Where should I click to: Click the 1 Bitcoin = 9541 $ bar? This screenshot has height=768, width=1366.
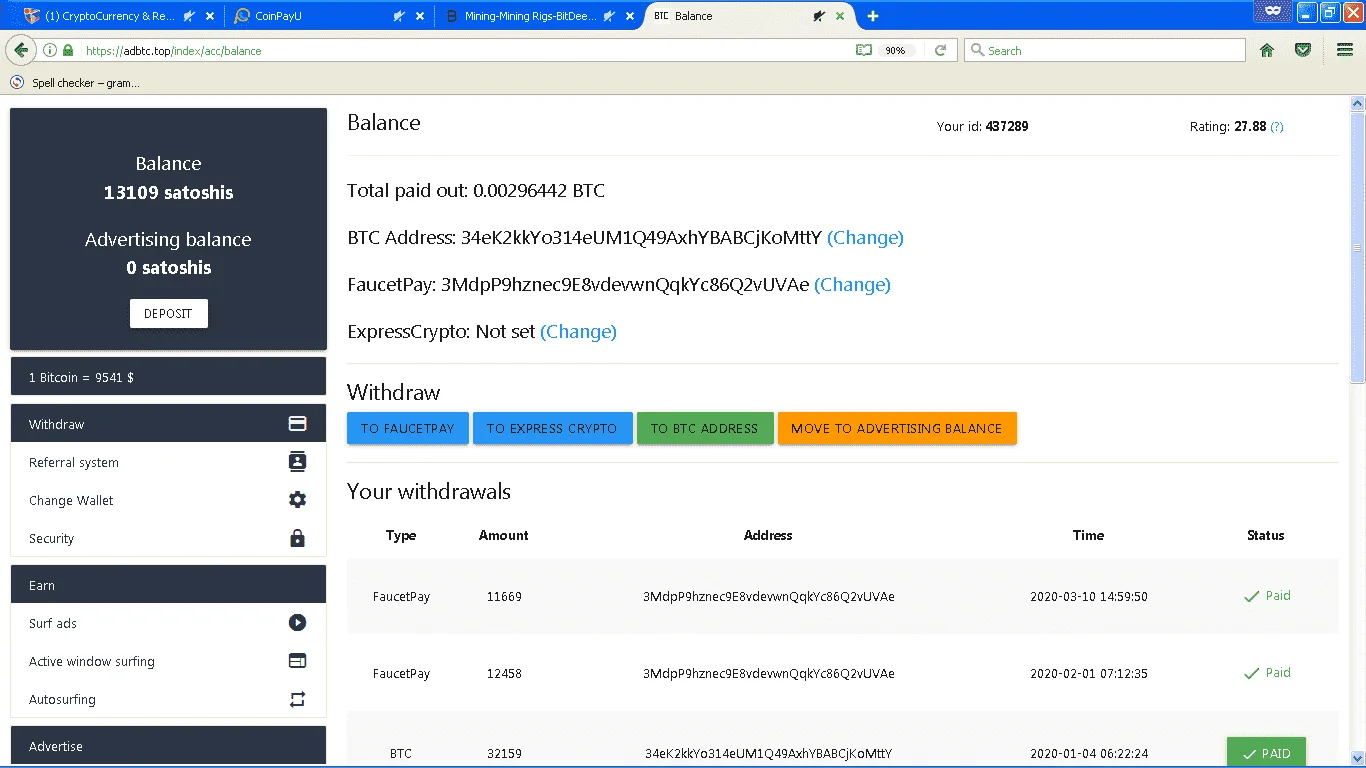coord(168,377)
